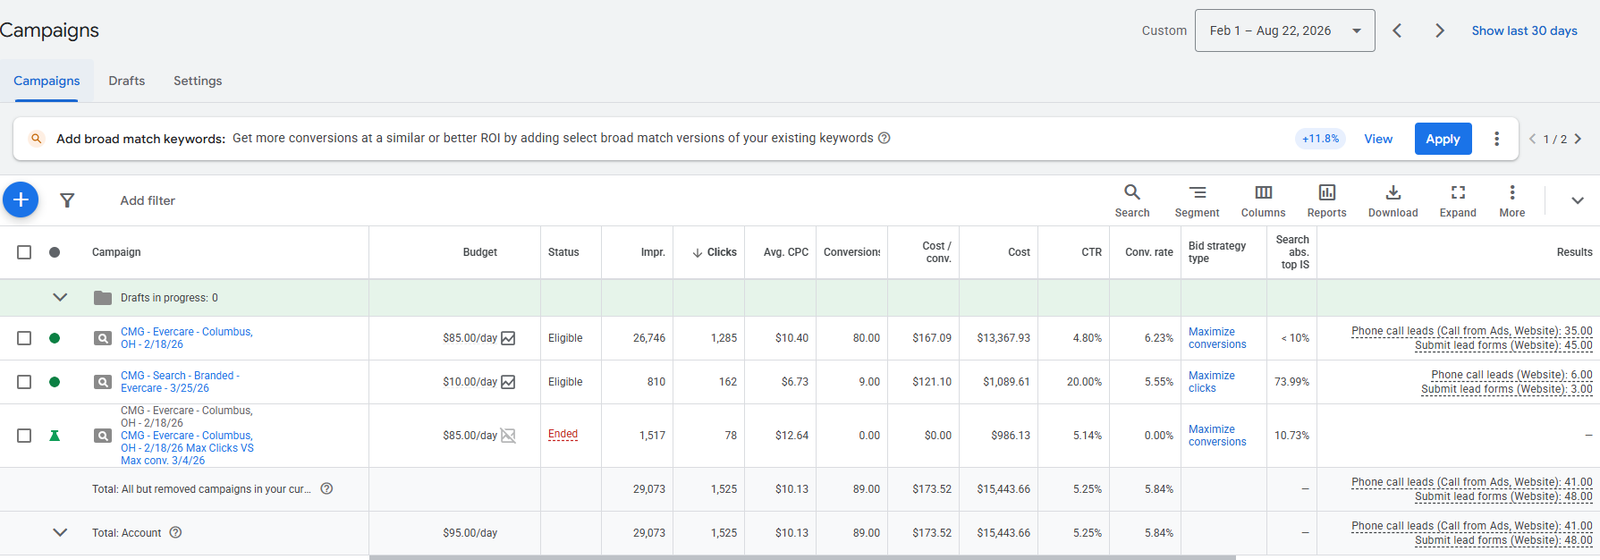The image size is (1600, 560).
Task: Collapse the toolbar with chevron arrow
Action: click(x=1577, y=200)
